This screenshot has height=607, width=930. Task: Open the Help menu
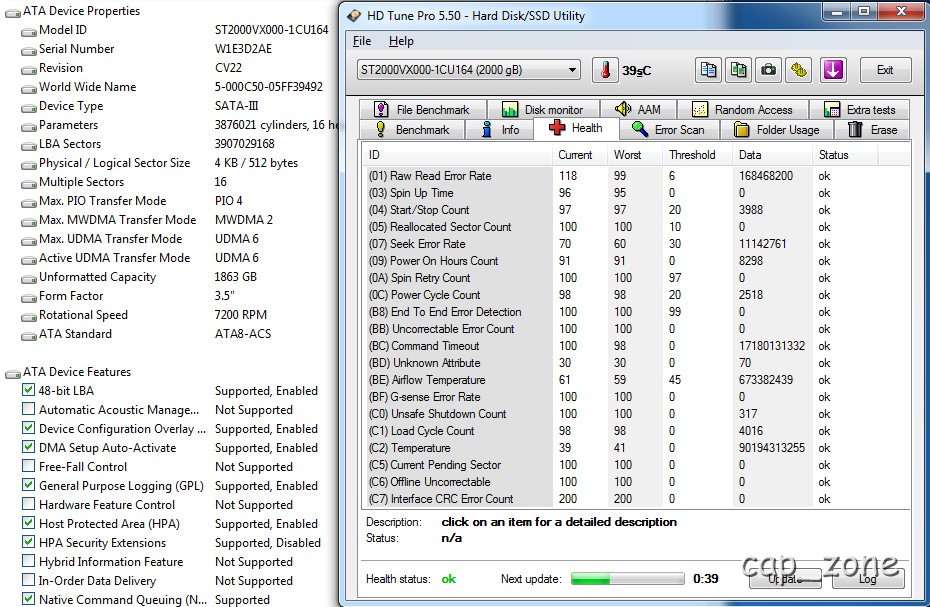click(401, 41)
